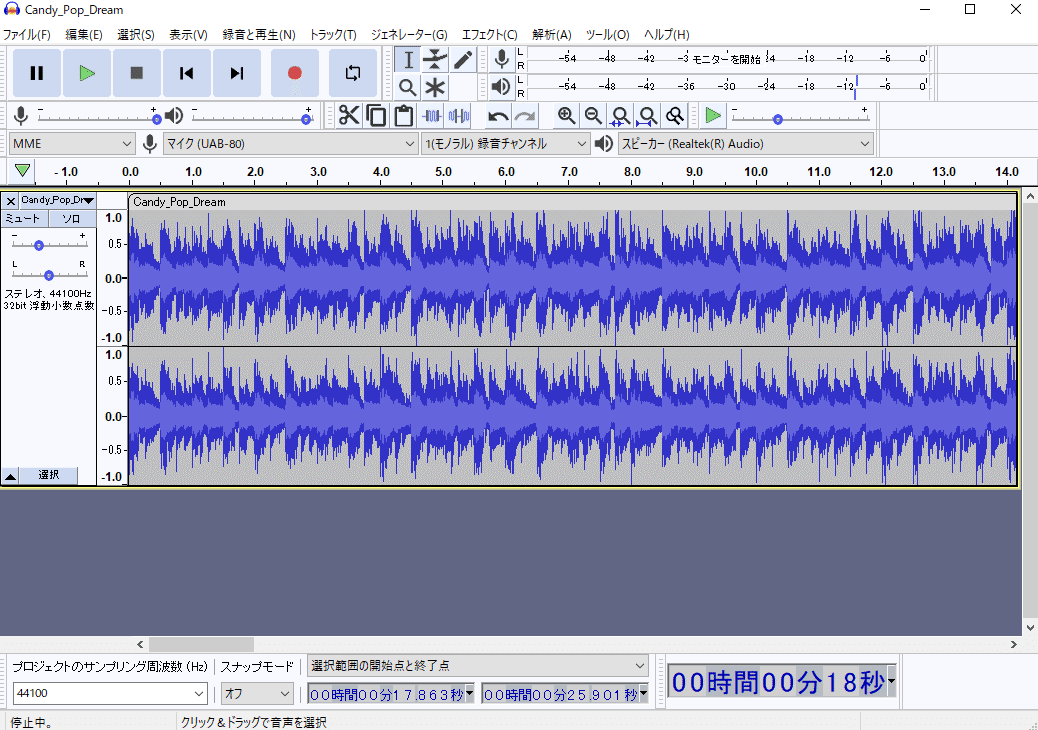Screen dimensions: 1038x730
Task: Zoom out of the waveform
Action: 593,116
